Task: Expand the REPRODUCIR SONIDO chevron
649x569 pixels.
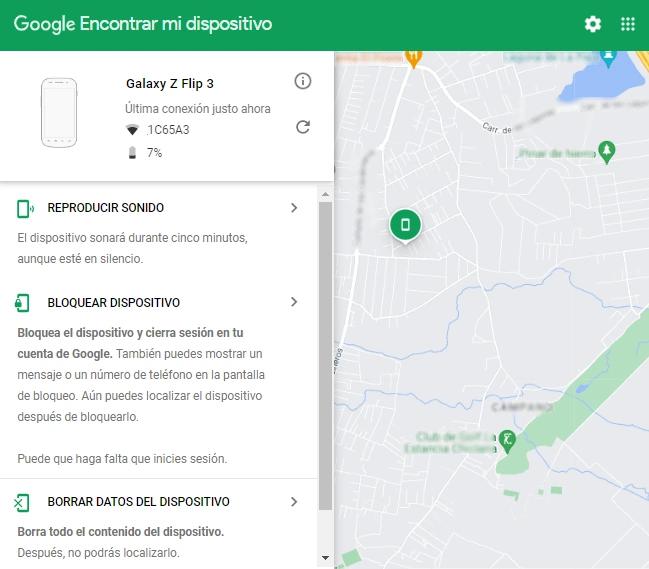Action: (294, 208)
